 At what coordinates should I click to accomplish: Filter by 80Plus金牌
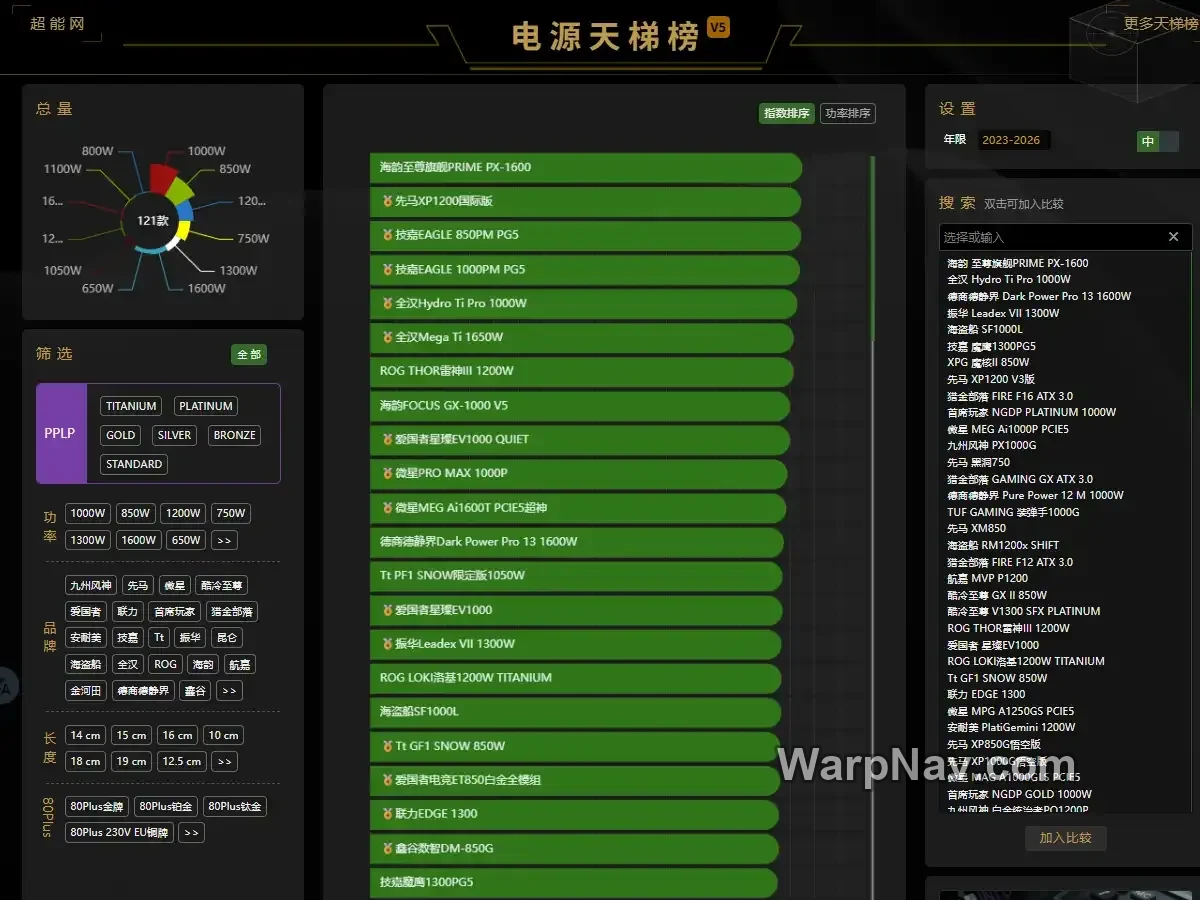(97, 806)
